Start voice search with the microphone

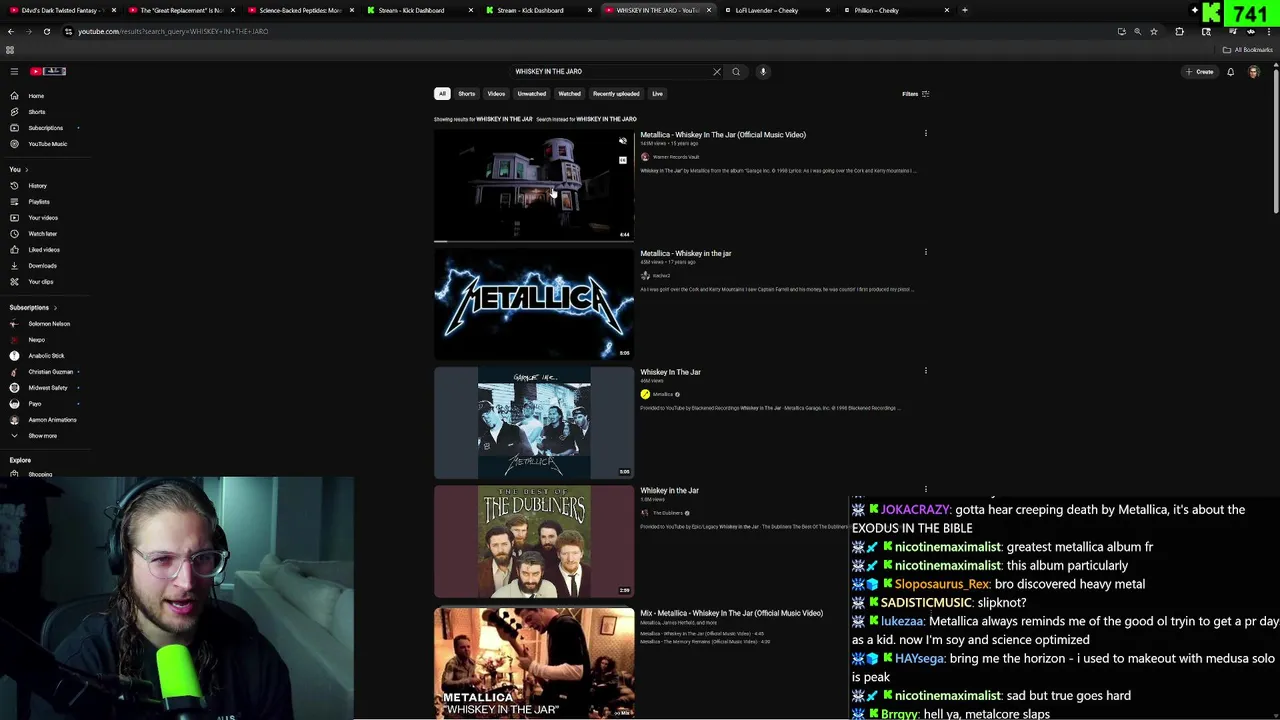tap(763, 72)
